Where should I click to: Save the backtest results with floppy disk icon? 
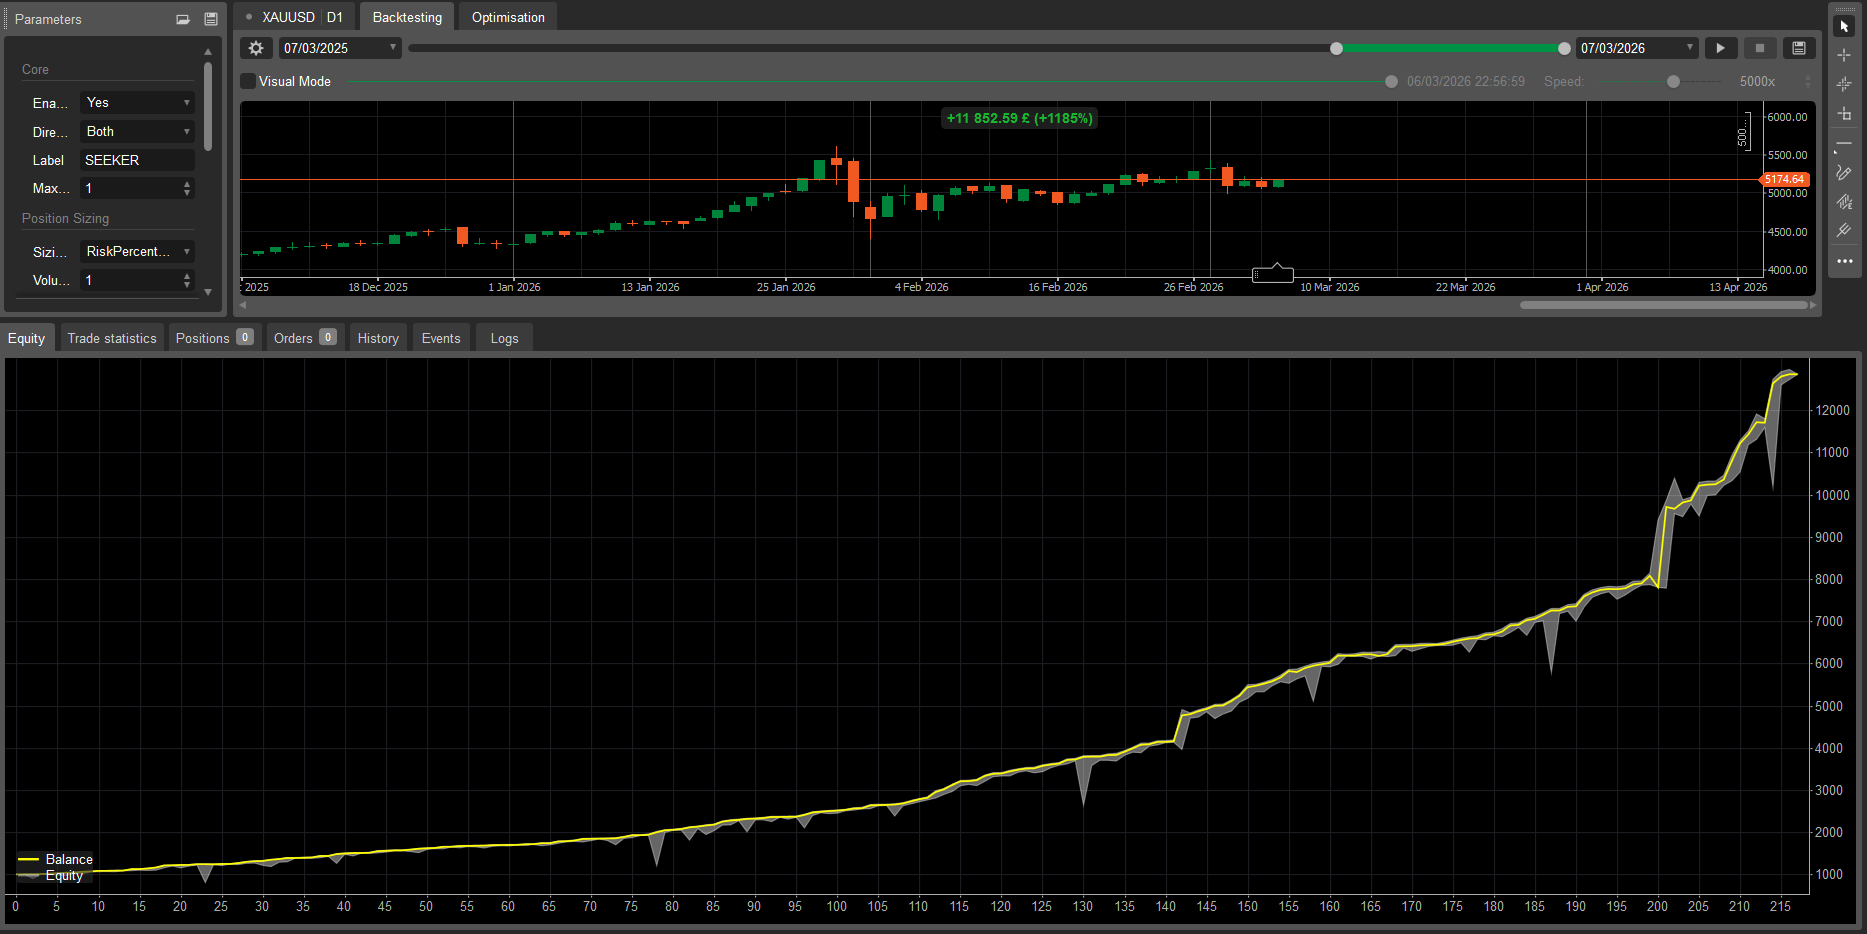pos(1798,47)
